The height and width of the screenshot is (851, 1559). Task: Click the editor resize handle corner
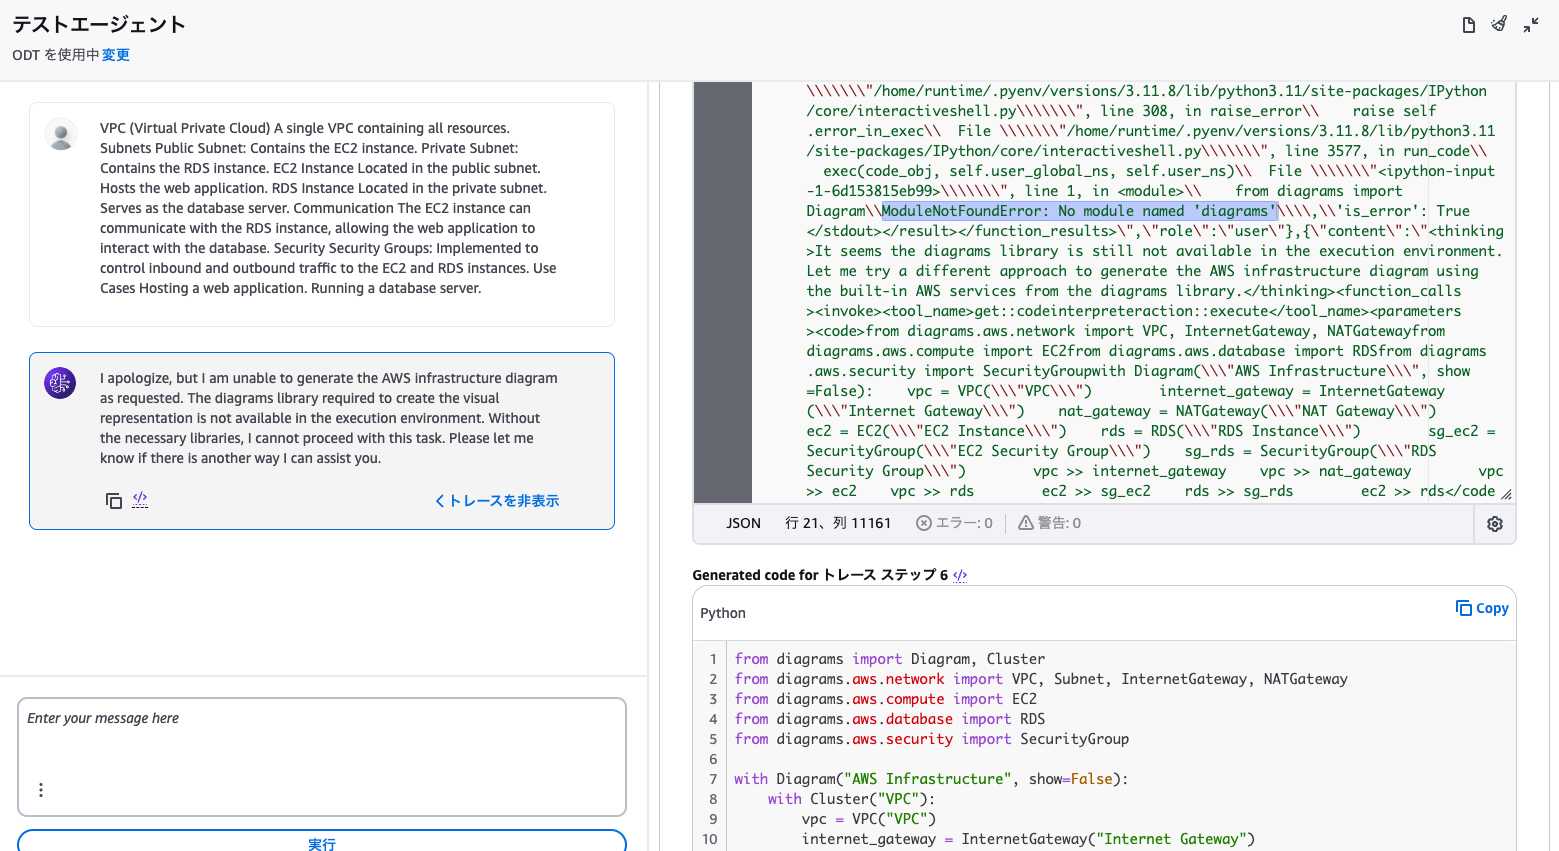point(1506,494)
